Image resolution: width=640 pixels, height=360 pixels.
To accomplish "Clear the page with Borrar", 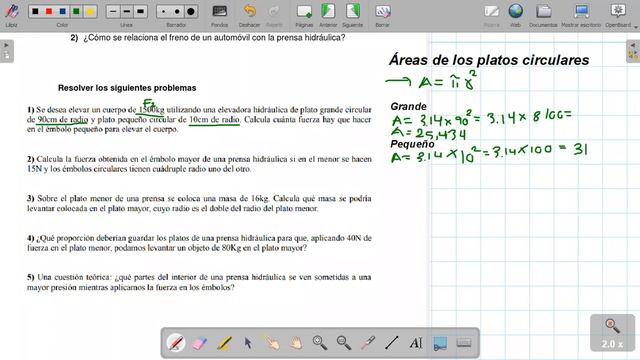I will tap(382, 11).
